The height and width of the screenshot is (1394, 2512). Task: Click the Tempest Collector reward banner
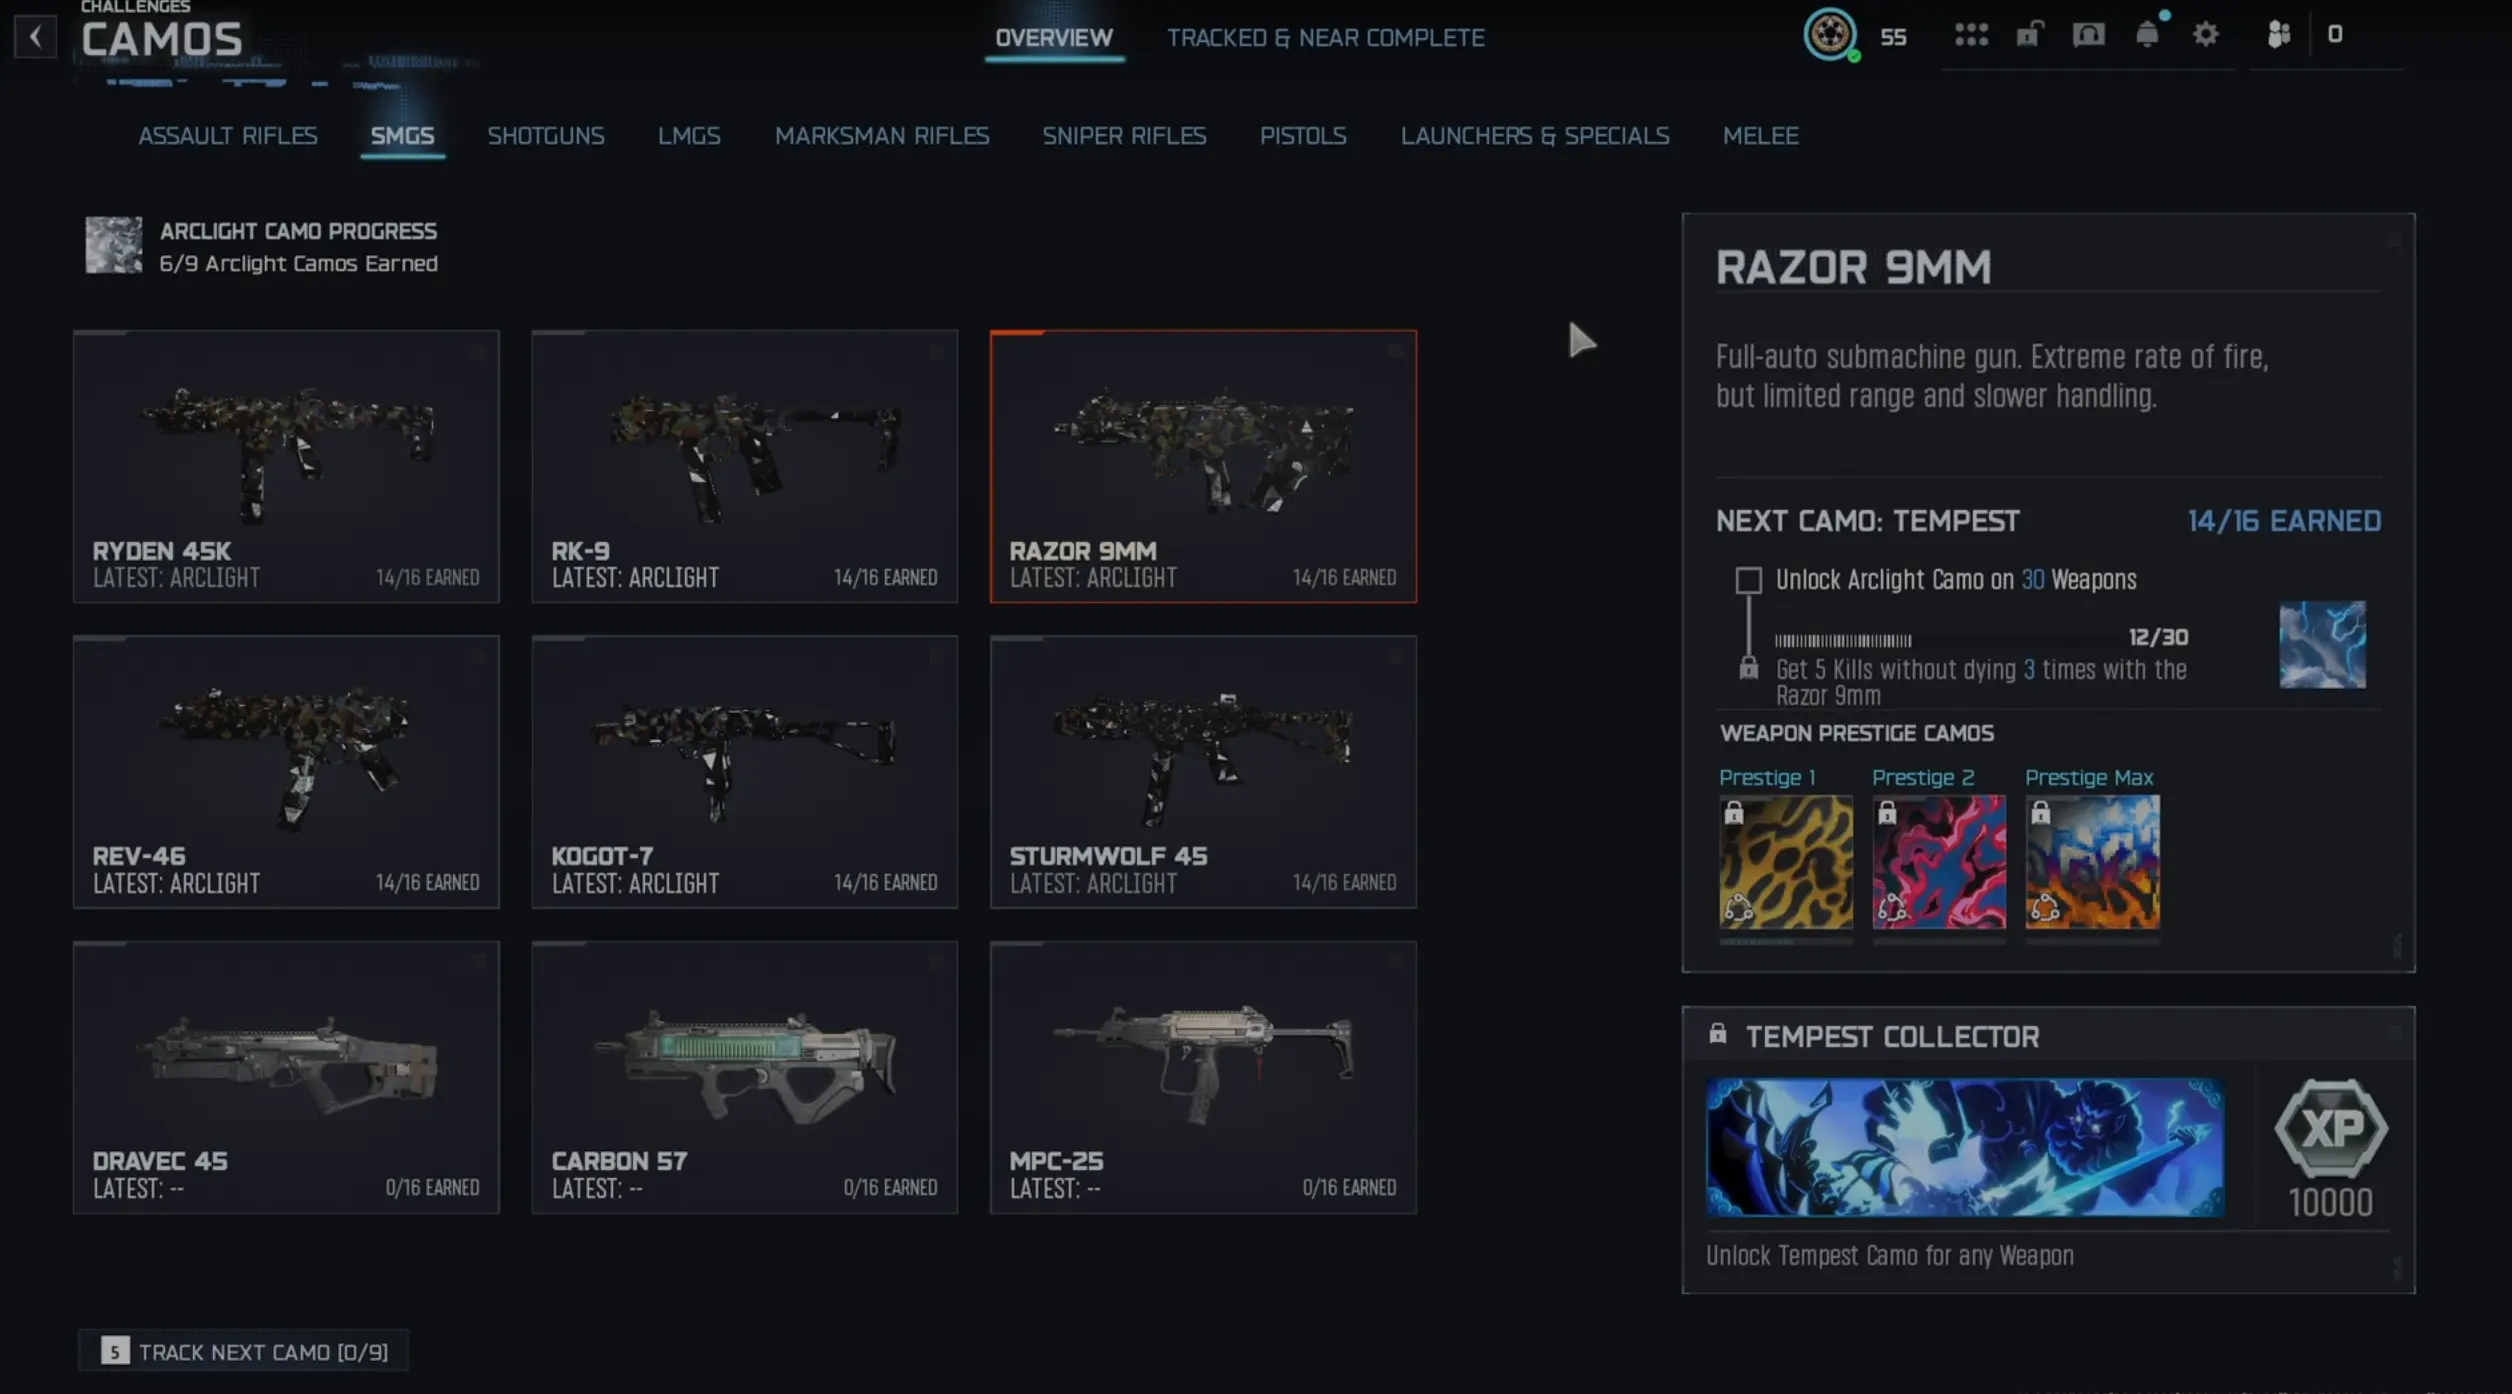1965,1147
